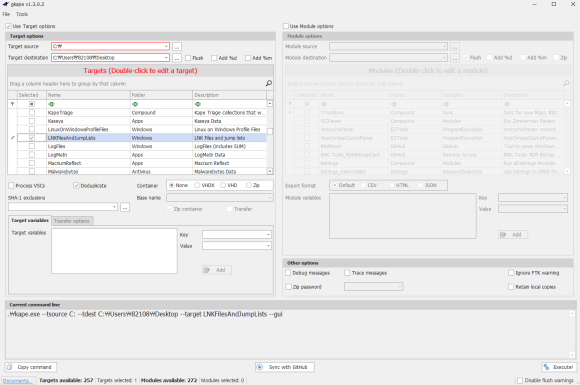Click the search magnifier icon in Targets grid
Image resolution: width=580 pixels, height=385 pixels.
[269, 83]
